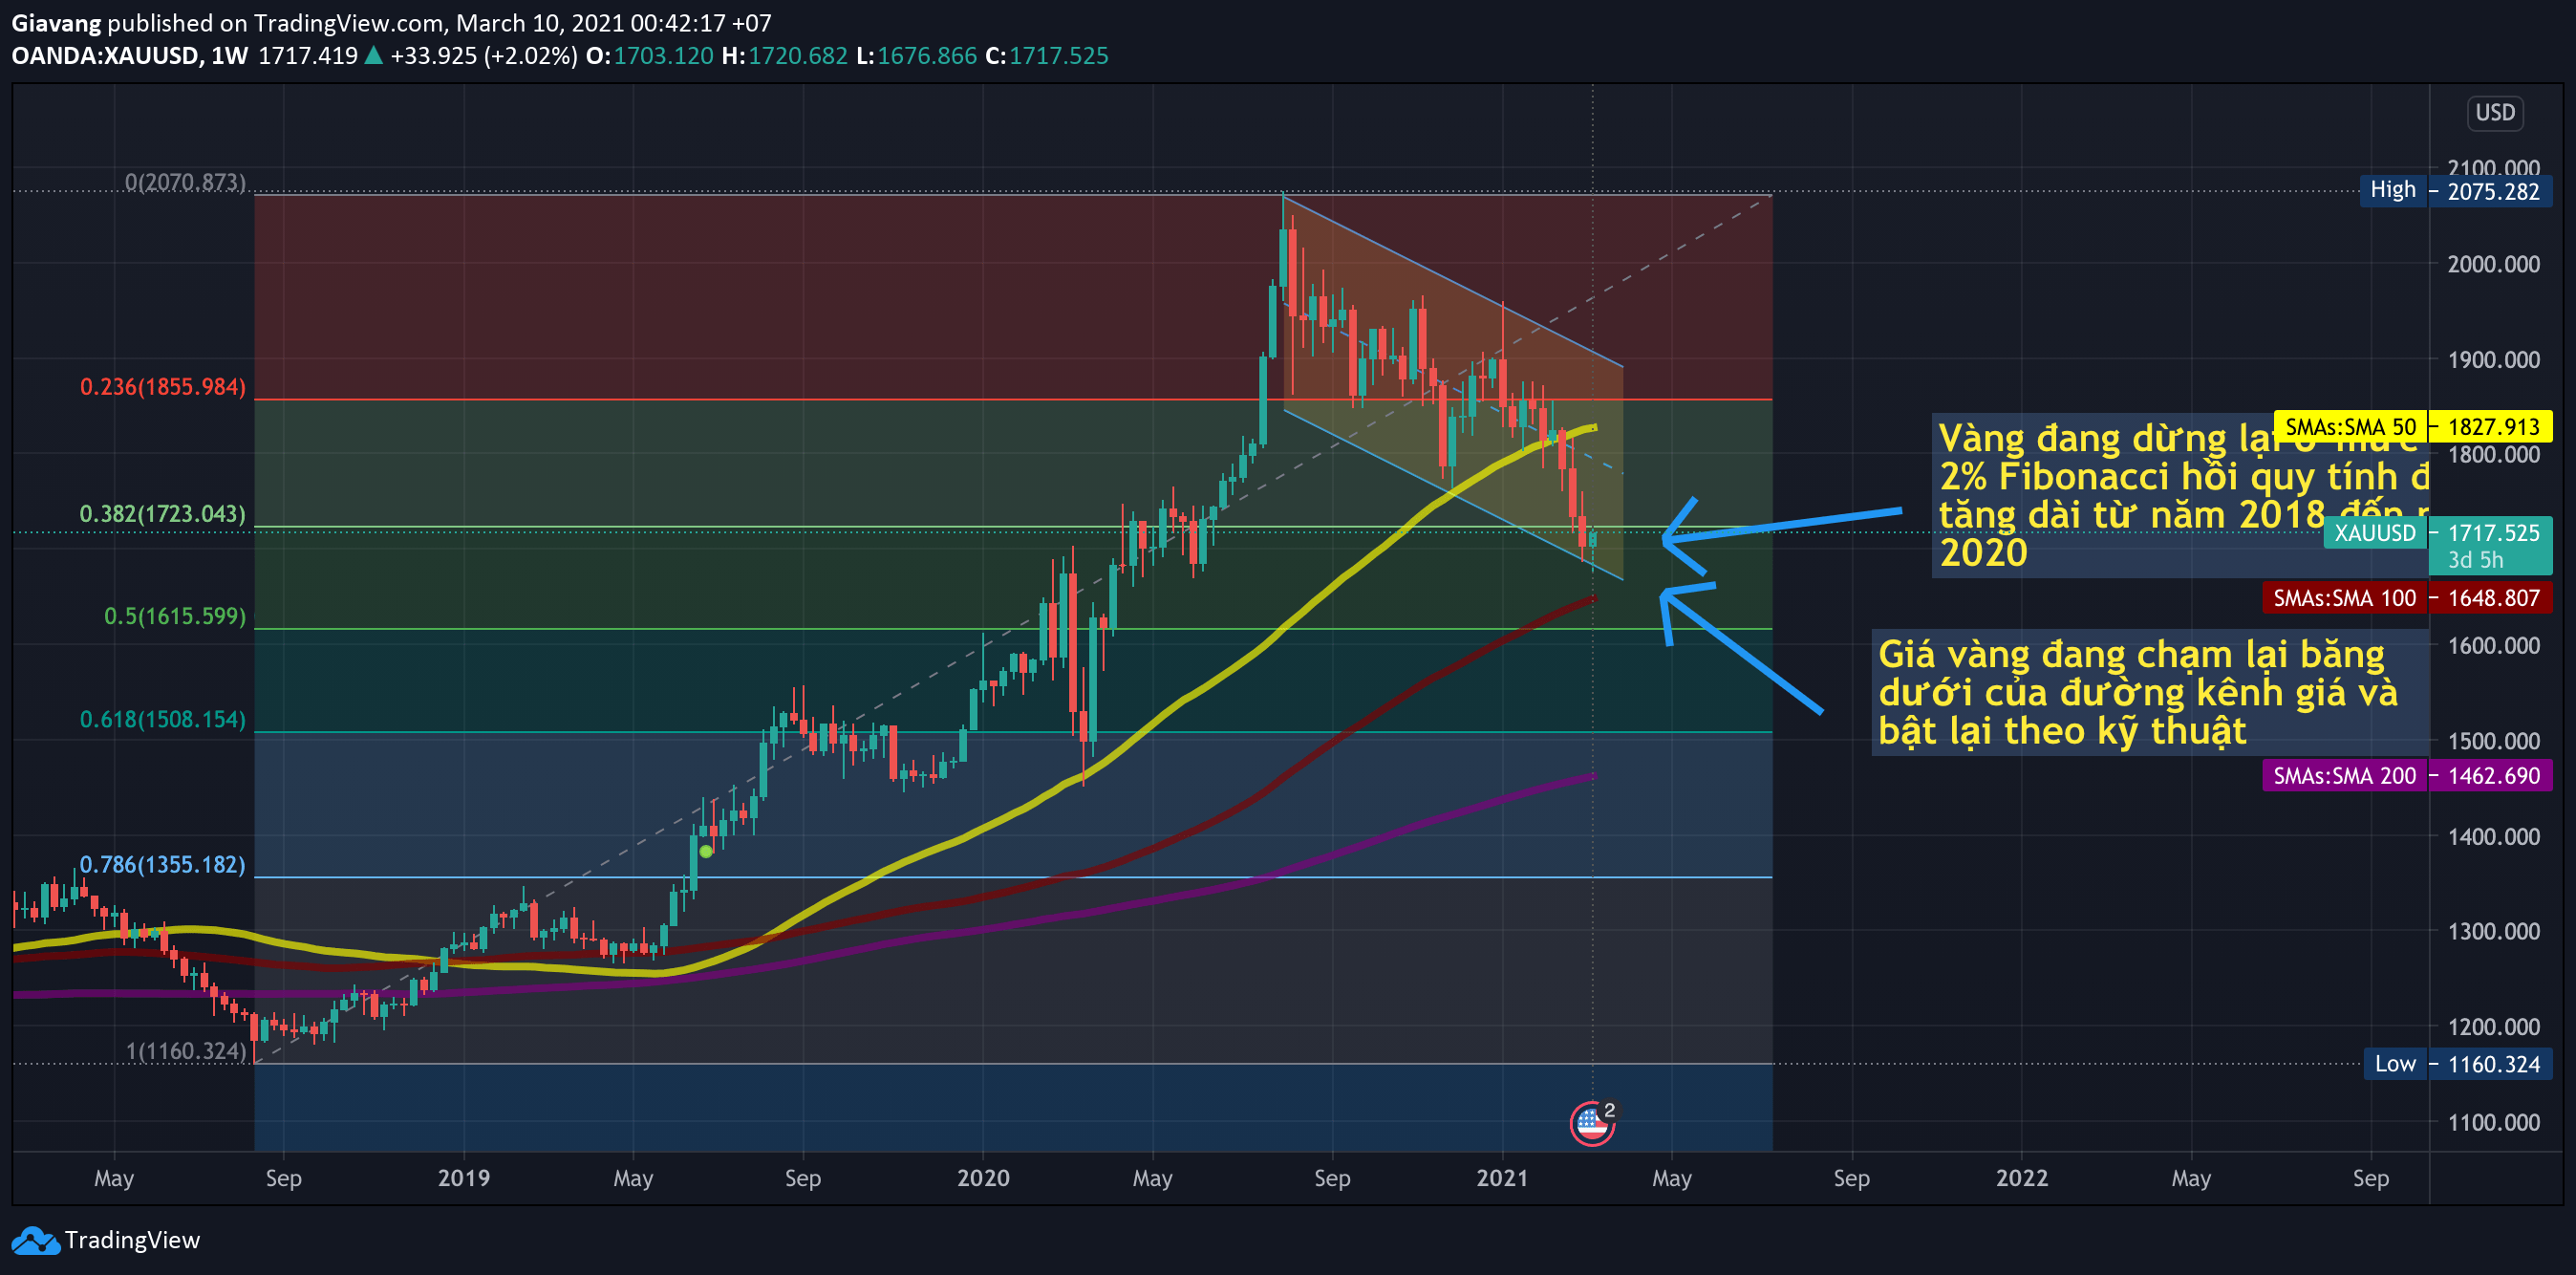2576x1275 pixels.
Task: Select the 0.786(1355.182) Fibonacci level label
Action: pos(163,864)
